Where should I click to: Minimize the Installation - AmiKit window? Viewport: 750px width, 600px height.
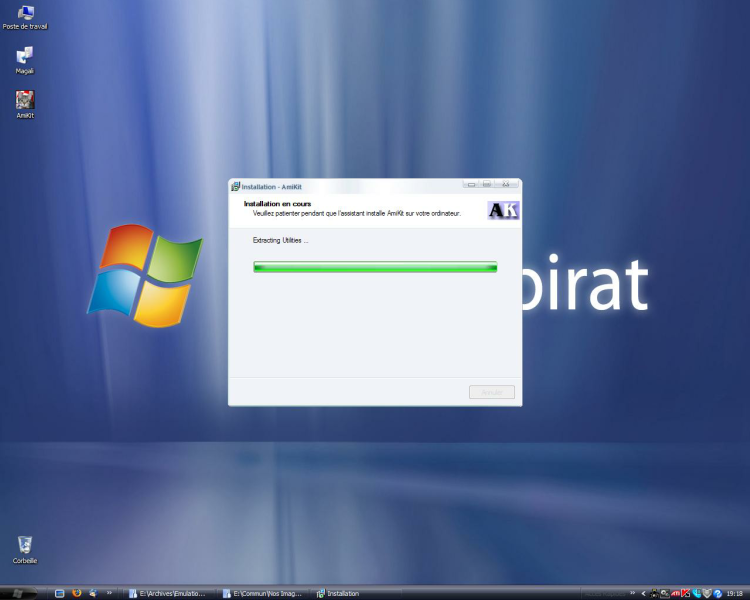click(471, 184)
